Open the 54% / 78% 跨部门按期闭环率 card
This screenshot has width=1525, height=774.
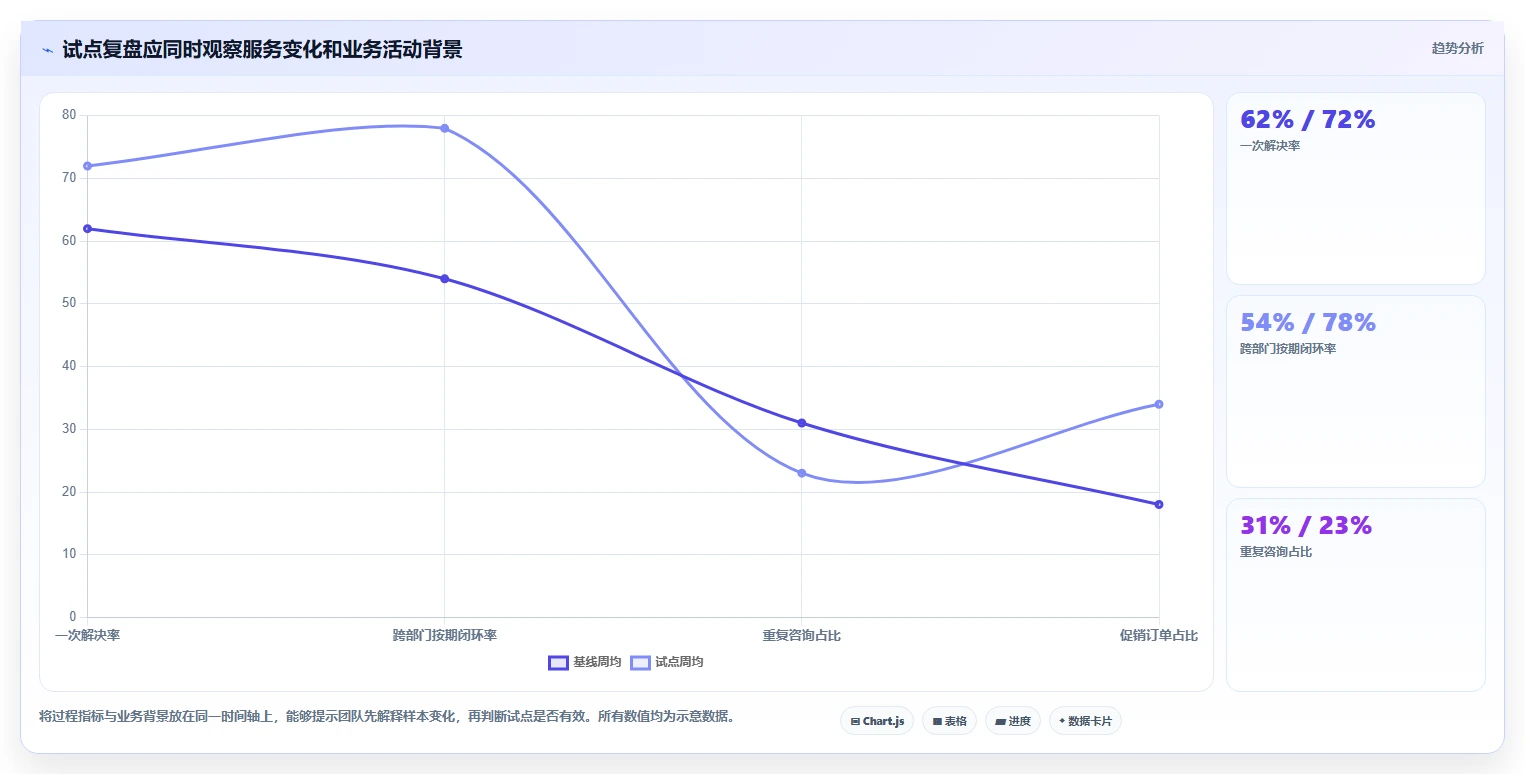pyautogui.click(x=1355, y=391)
